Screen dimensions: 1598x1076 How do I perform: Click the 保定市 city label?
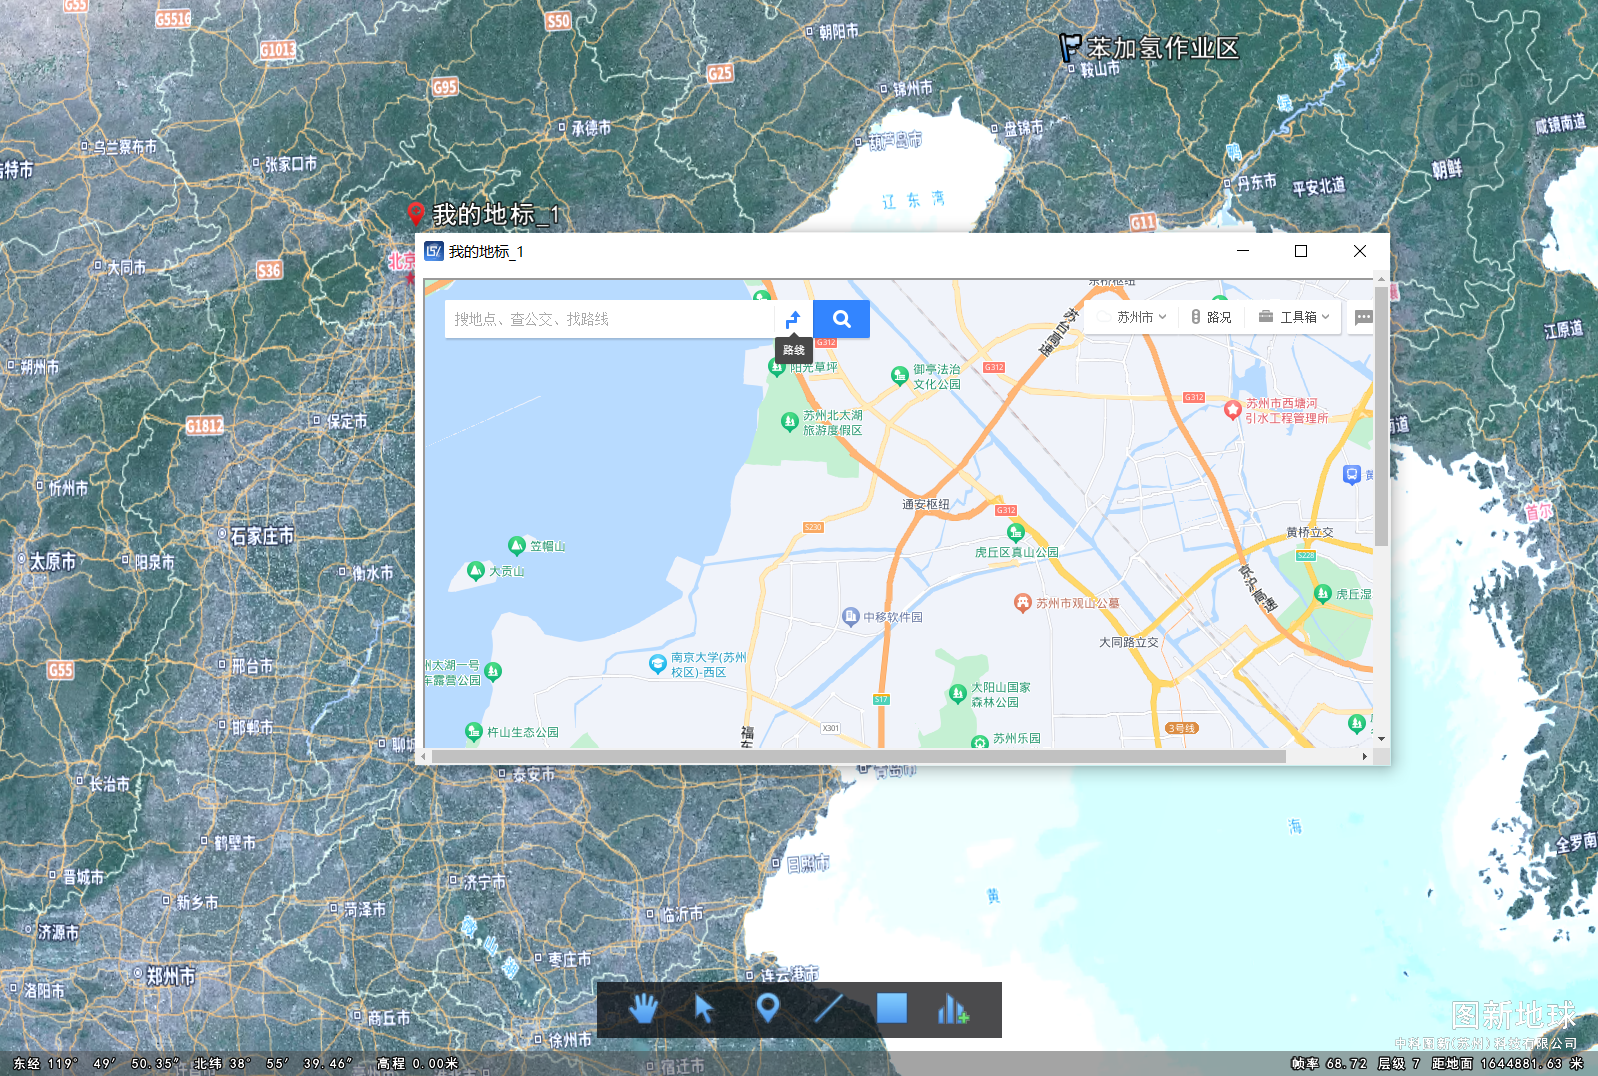pyautogui.click(x=346, y=421)
